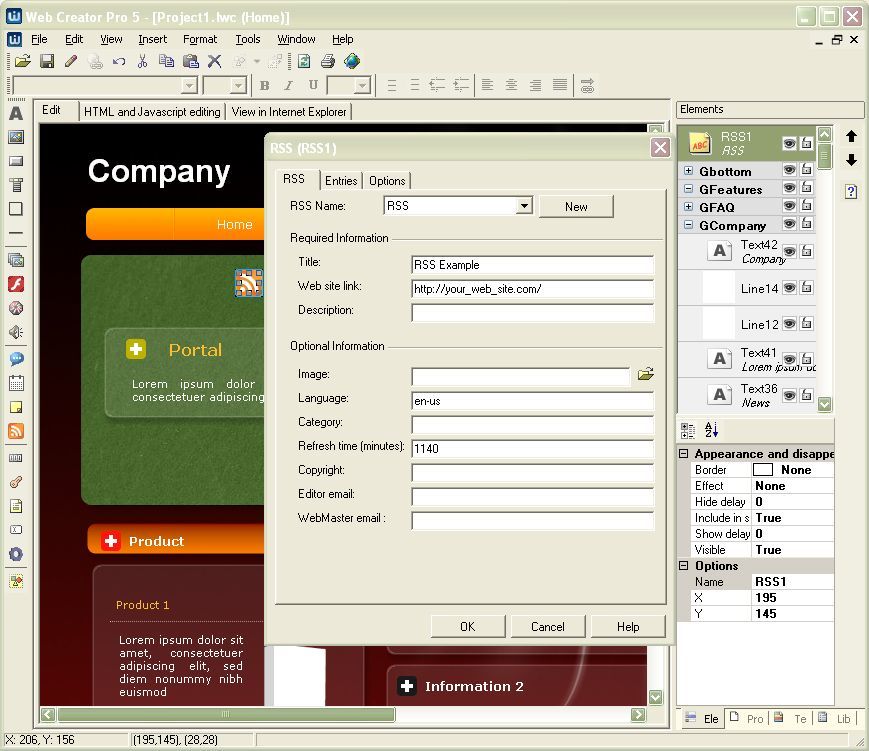
Task: Switch to Entries tab in RSS dialog
Action: pyautogui.click(x=341, y=181)
